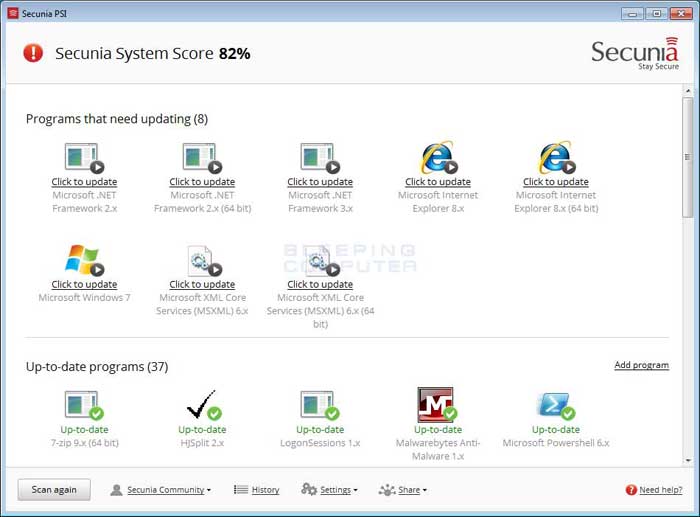Open the Share dropdown menu
This screenshot has height=517, width=700.
pyautogui.click(x=403, y=490)
